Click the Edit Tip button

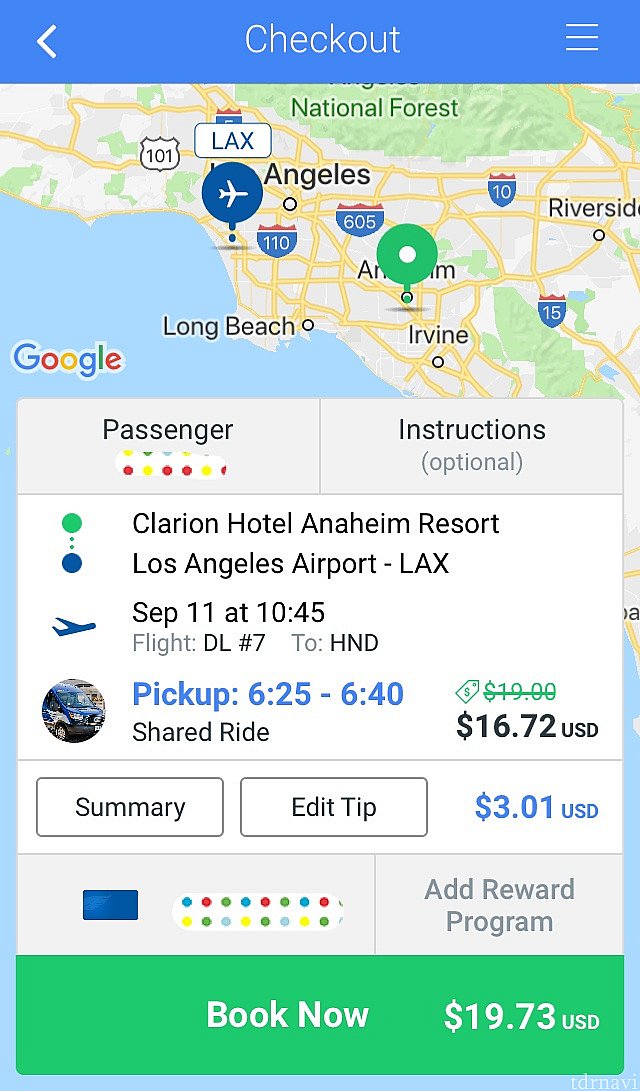pyautogui.click(x=334, y=807)
